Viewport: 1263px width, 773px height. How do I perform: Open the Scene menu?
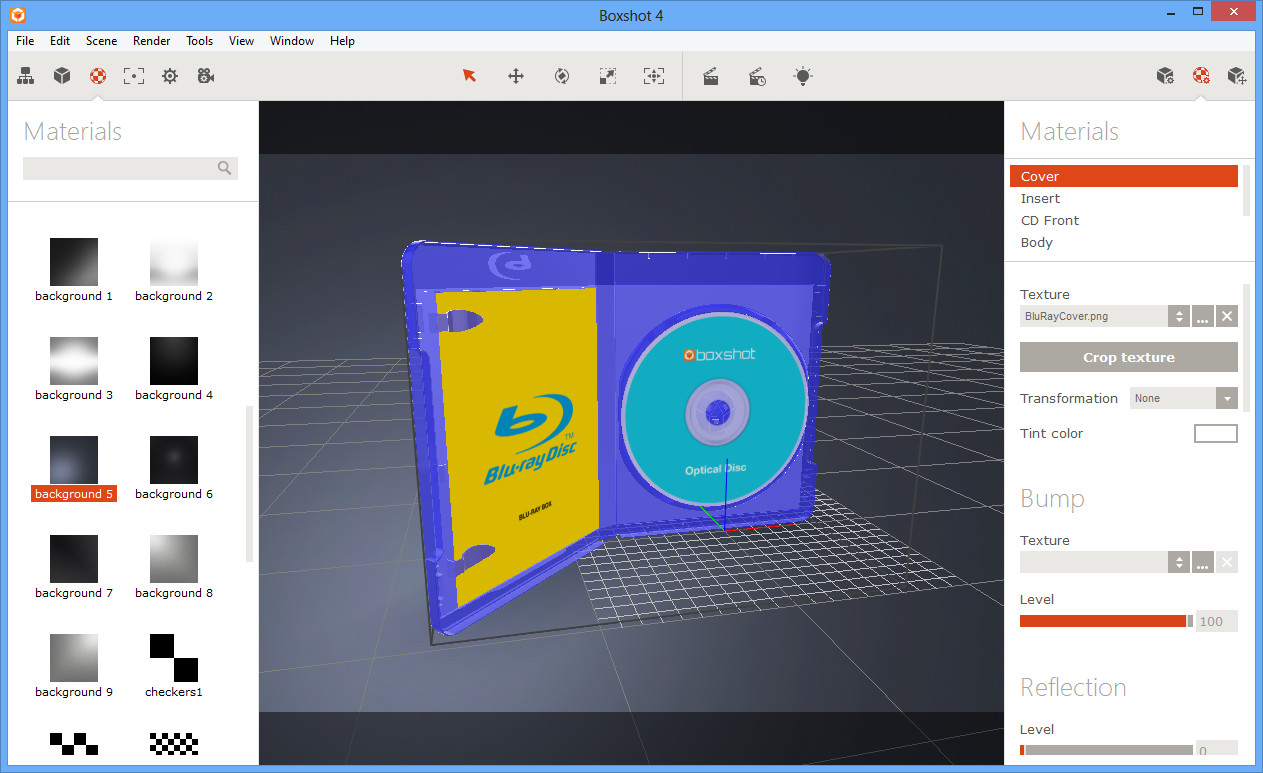[101, 41]
